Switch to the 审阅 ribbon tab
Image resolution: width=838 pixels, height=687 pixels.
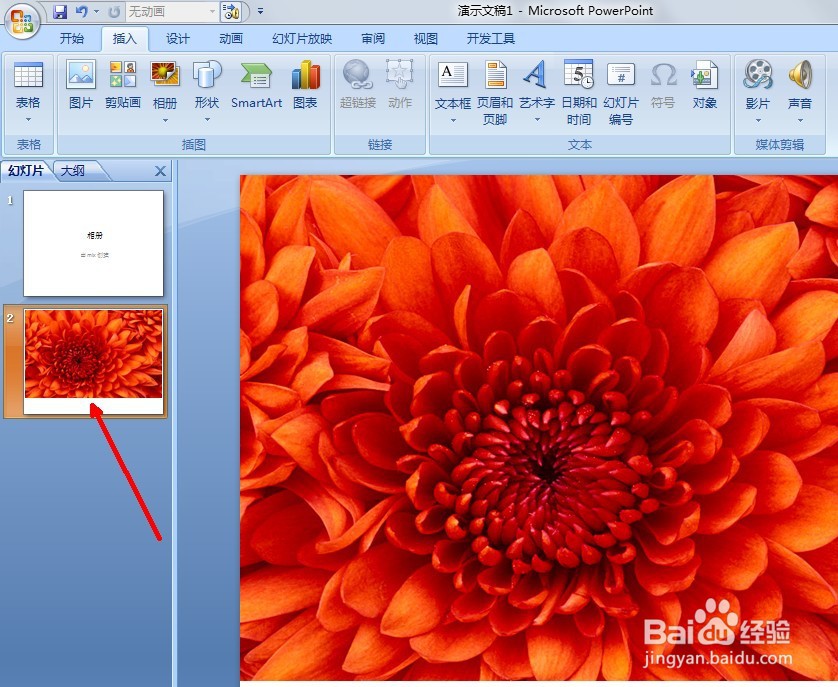pos(373,38)
